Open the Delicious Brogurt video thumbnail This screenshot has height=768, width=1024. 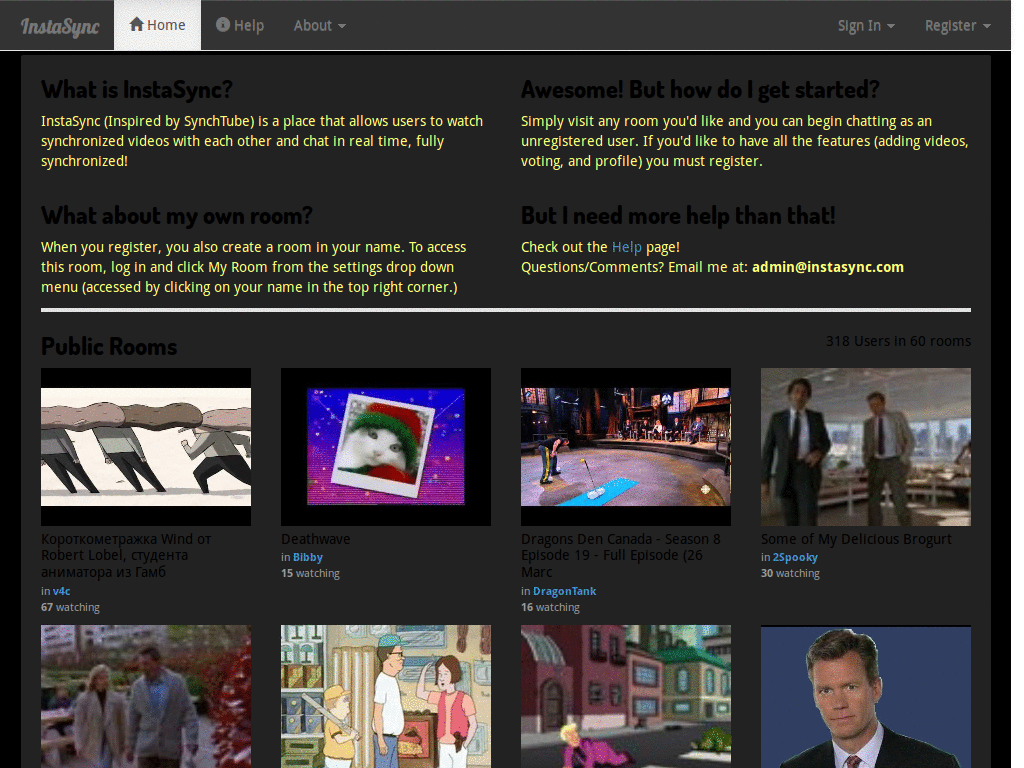[x=866, y=446]
